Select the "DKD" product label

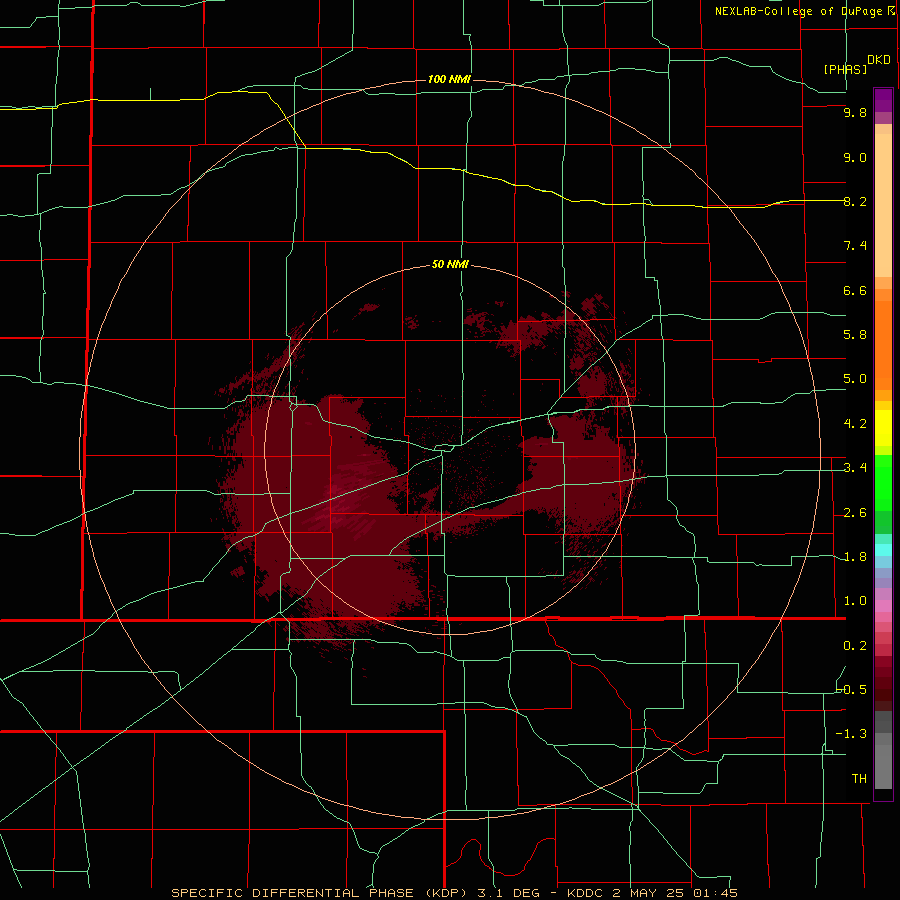click(878, 60)
